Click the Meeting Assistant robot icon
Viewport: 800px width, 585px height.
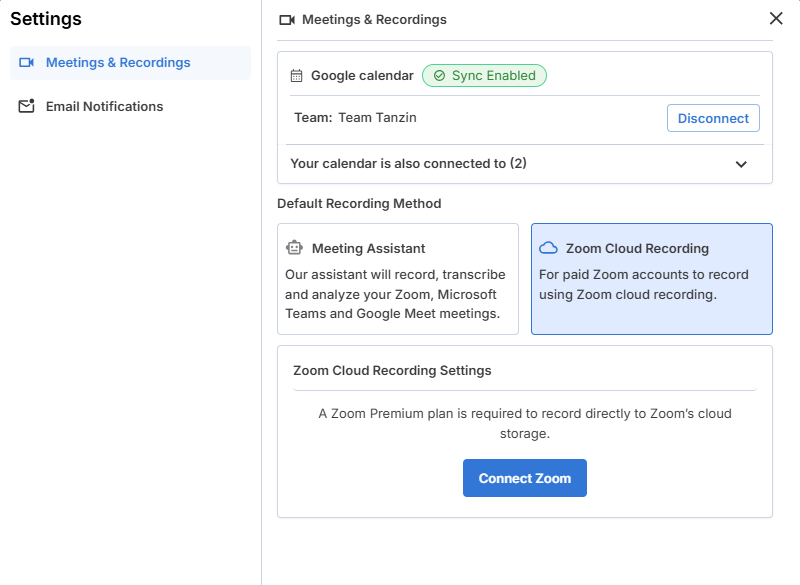[294, 248]
